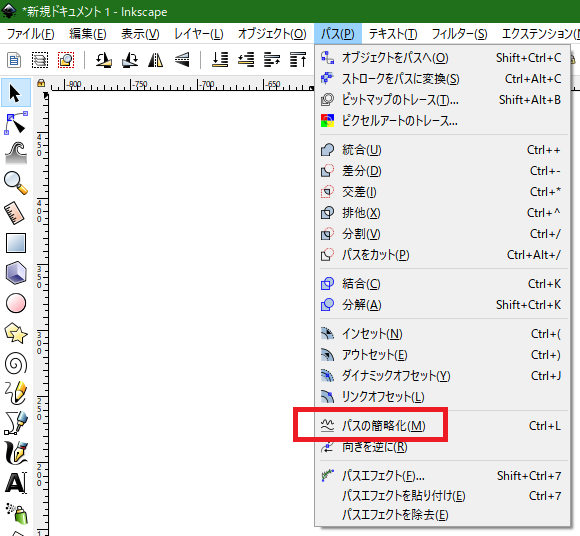The height and width of the screenshot is (536, 580).
Task: Select the Node edit tool
Action: (x=16, y=123)
